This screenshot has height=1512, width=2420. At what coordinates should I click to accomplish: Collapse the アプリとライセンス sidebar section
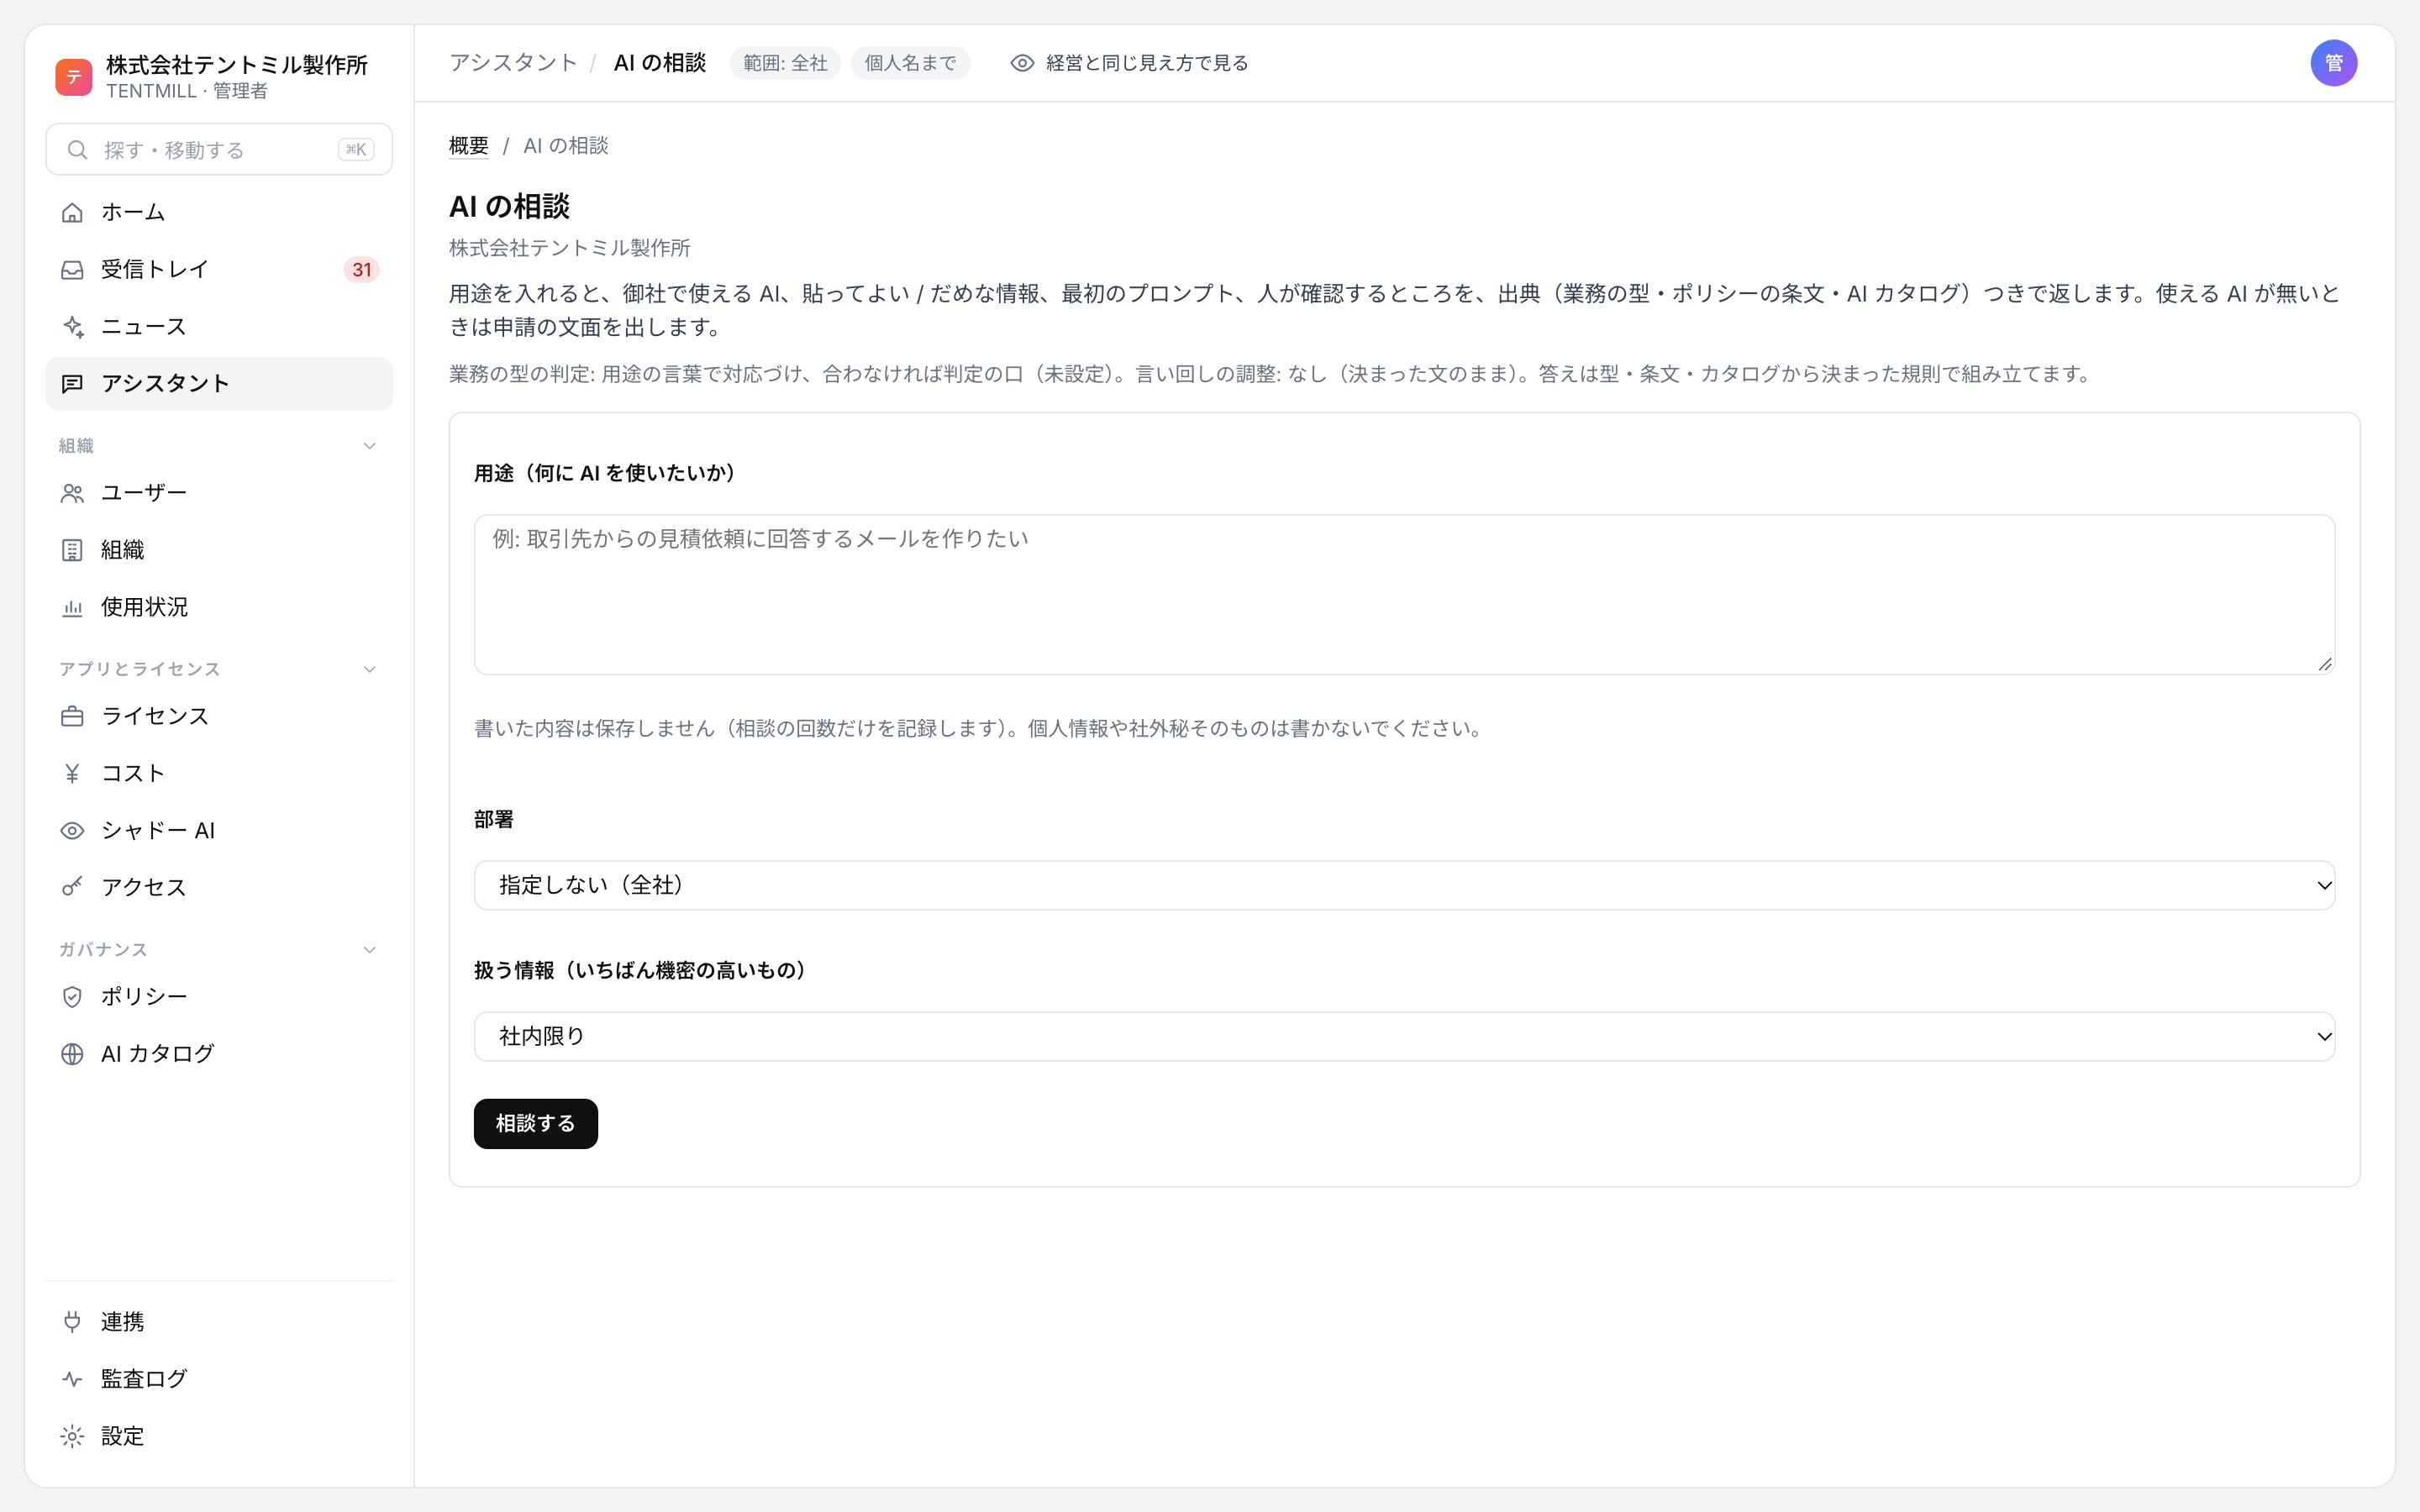pyautogui.click(x=369, y=669)
